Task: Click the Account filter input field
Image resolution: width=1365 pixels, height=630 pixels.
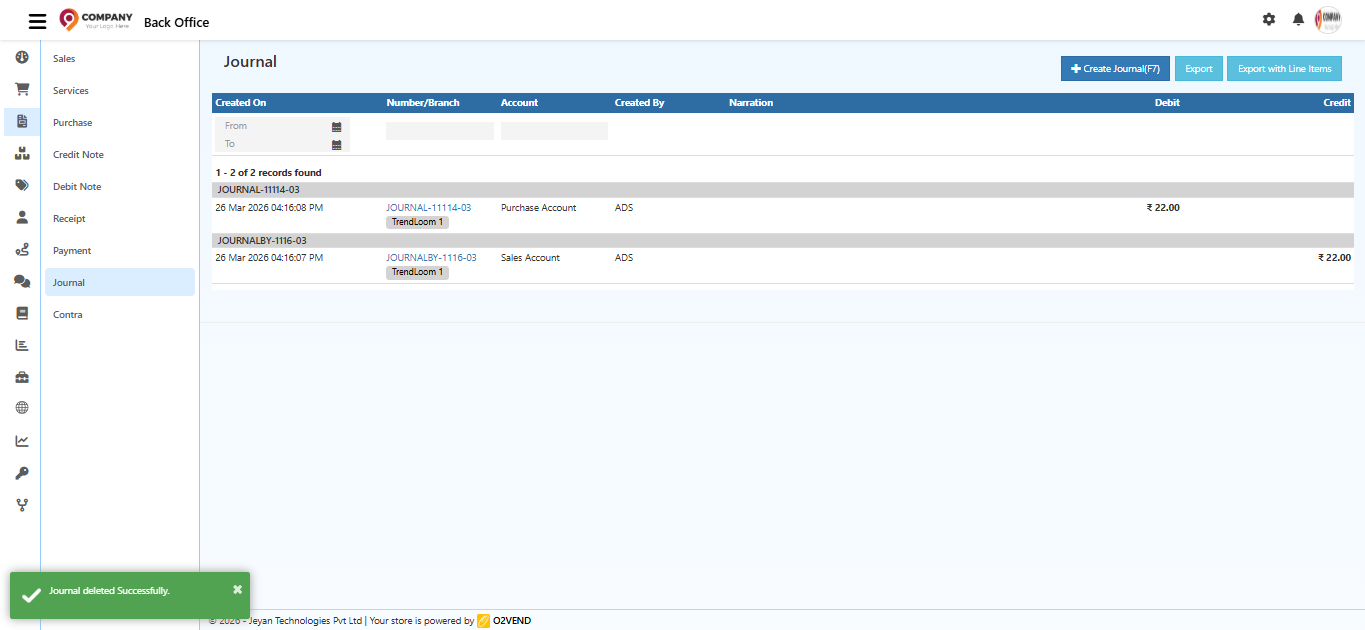Action: coord(554,131)
